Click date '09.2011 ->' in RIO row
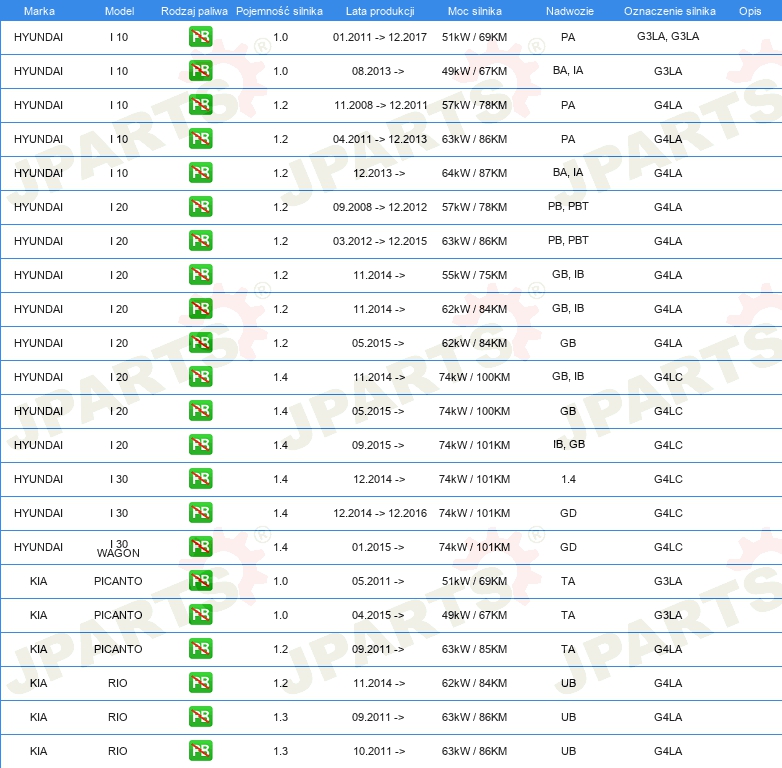Screen dimensions: 782x768 pyautogui.click(x=378, y=717)
